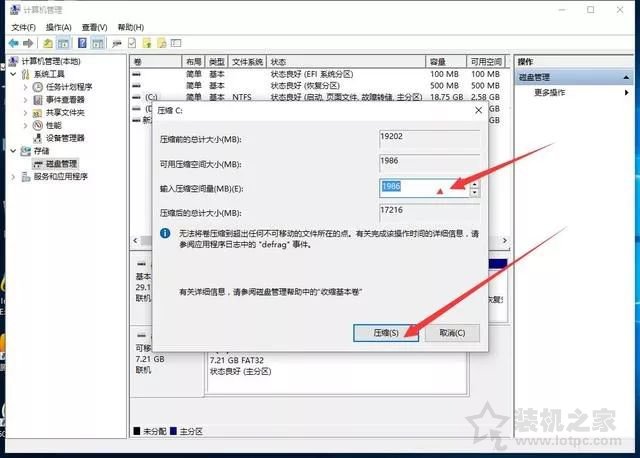Increase shrink size with spinner up arrow
This screenshot has width=640, height=458.
click(x=474, y=182)
